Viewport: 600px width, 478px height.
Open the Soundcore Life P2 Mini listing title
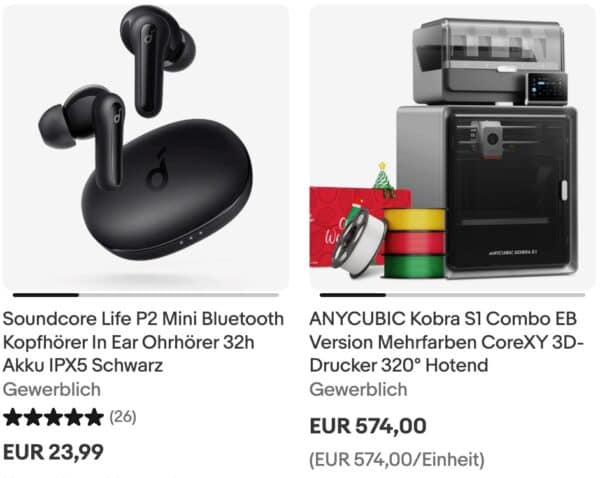pyautogui.click(x=143, y=342)
